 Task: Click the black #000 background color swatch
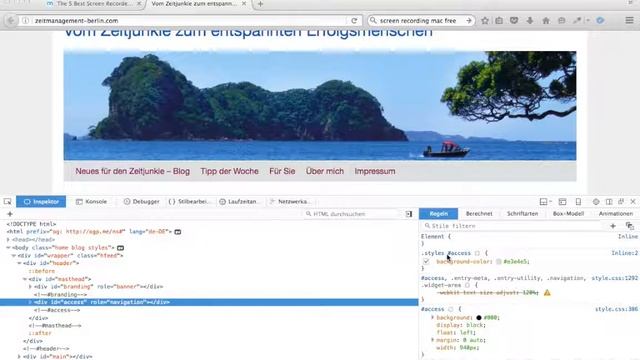(x=479, y=318)
